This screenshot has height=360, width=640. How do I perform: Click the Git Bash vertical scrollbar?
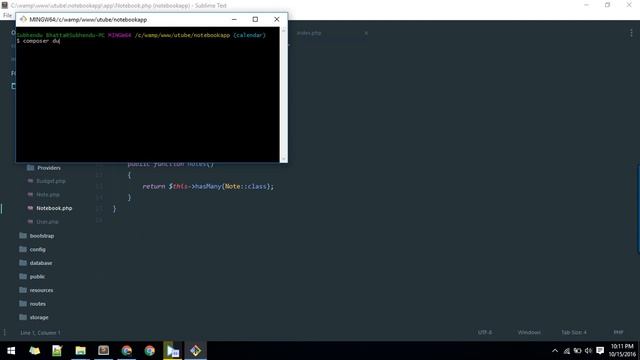pos(284,94)
